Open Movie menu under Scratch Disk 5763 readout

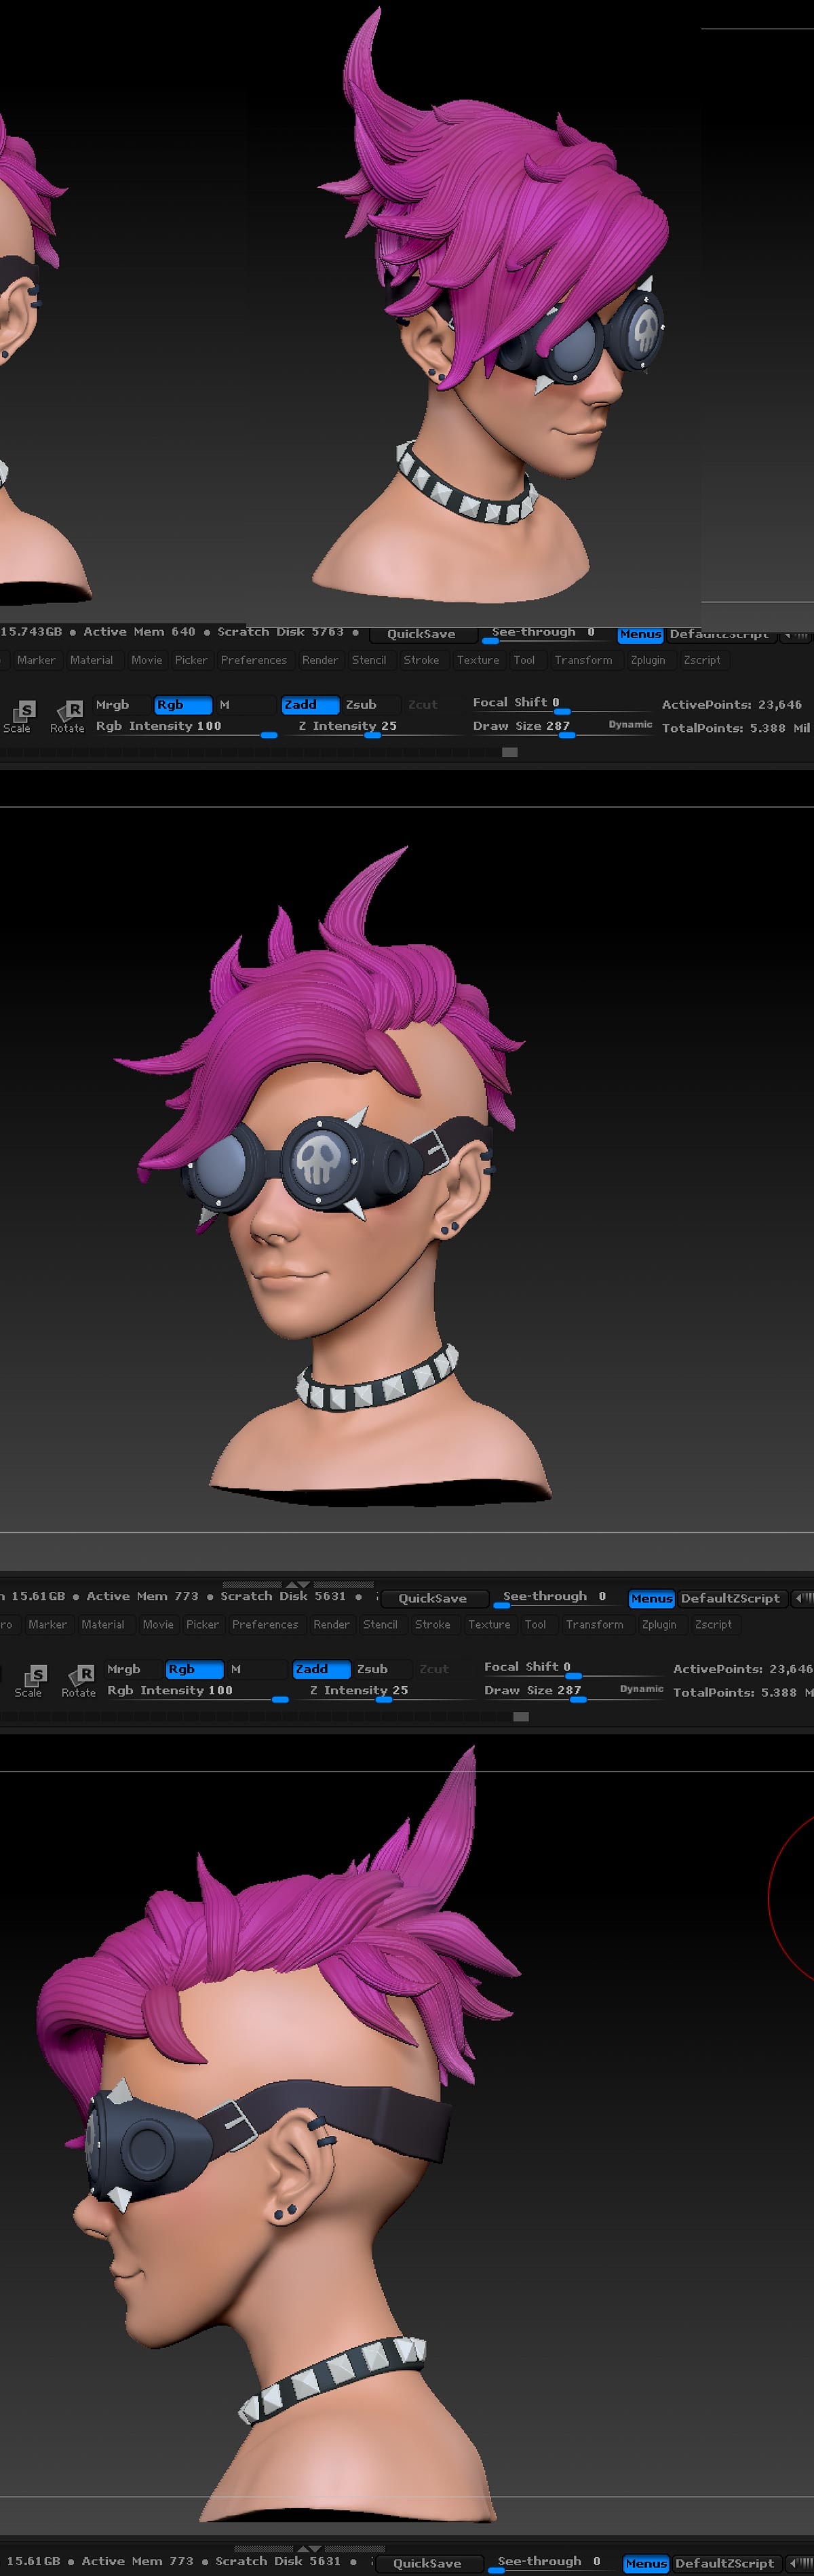click(146, 660)
